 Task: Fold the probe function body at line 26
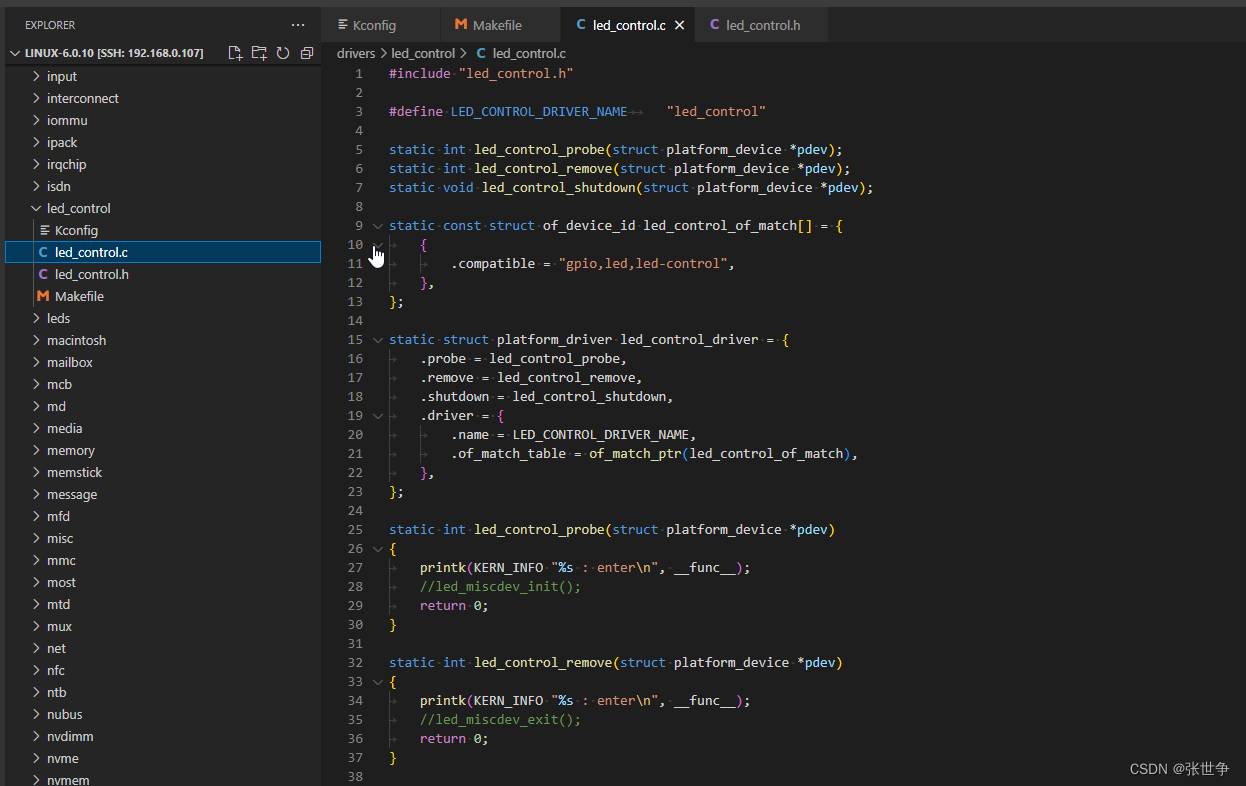click(x=378, y=549)
